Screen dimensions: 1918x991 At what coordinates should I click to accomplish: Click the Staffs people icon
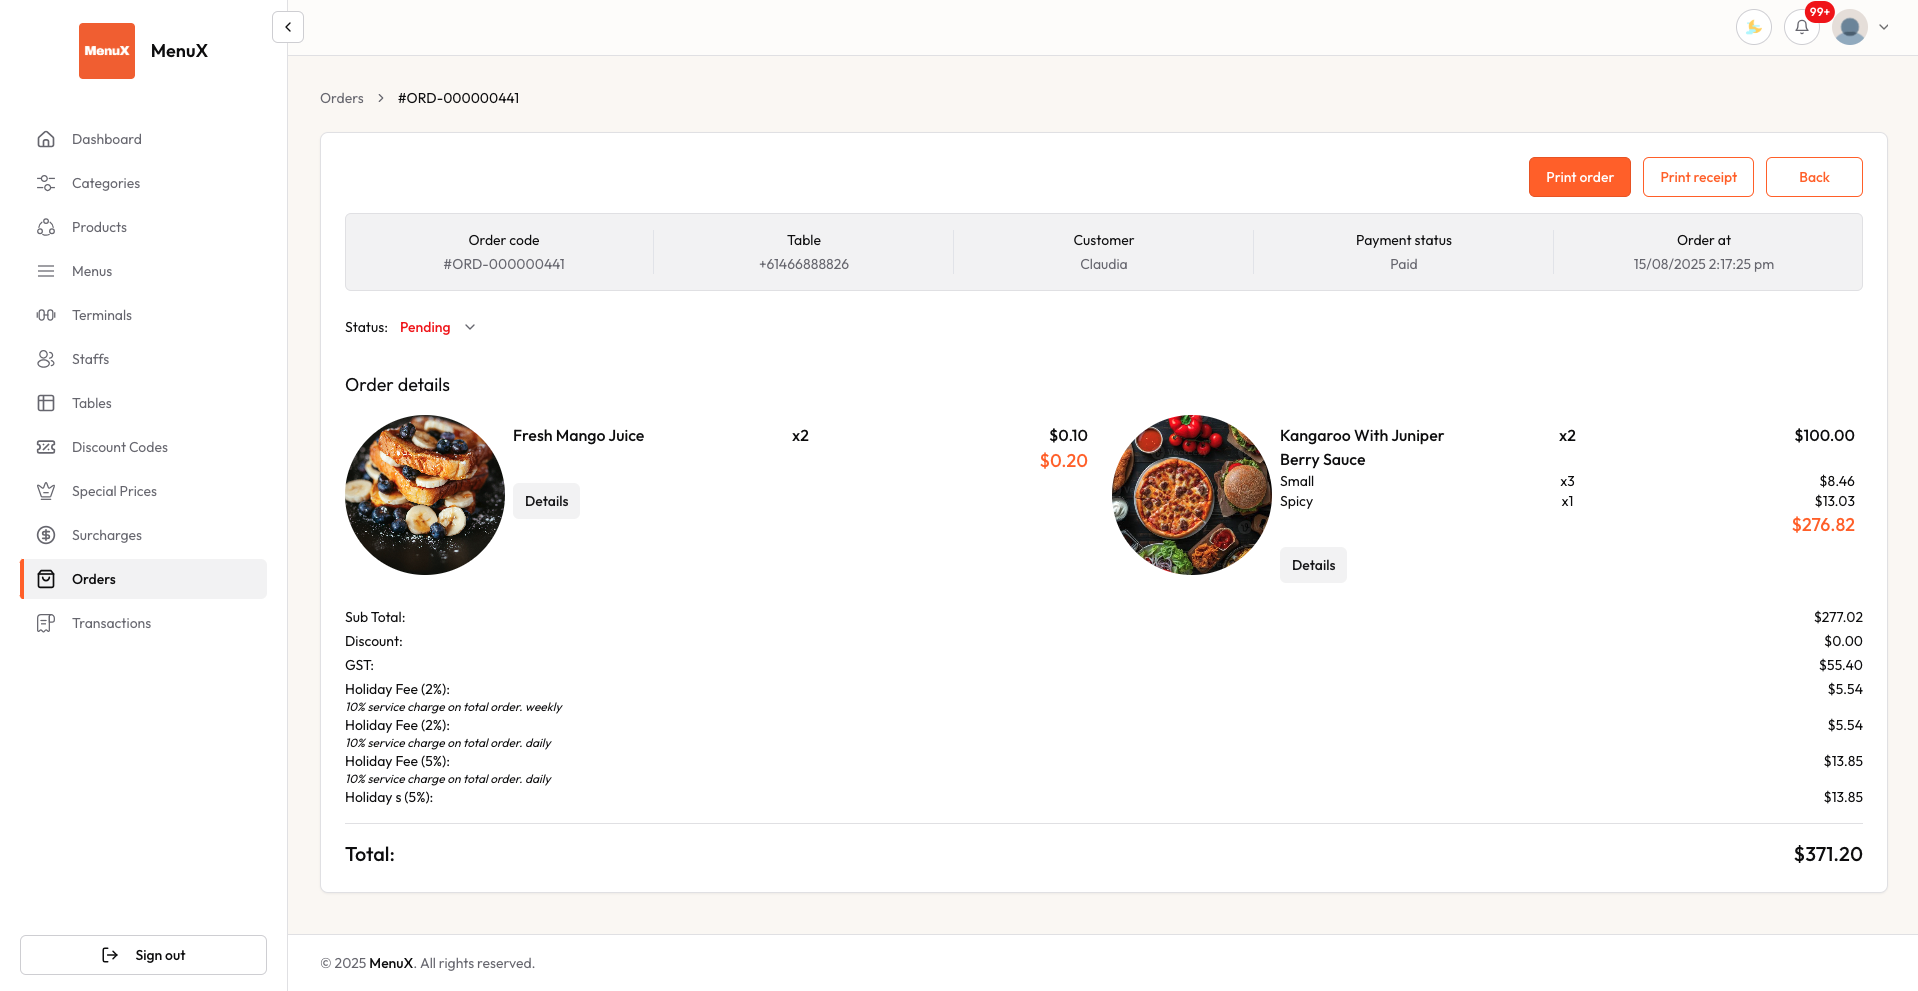point(46,359)
